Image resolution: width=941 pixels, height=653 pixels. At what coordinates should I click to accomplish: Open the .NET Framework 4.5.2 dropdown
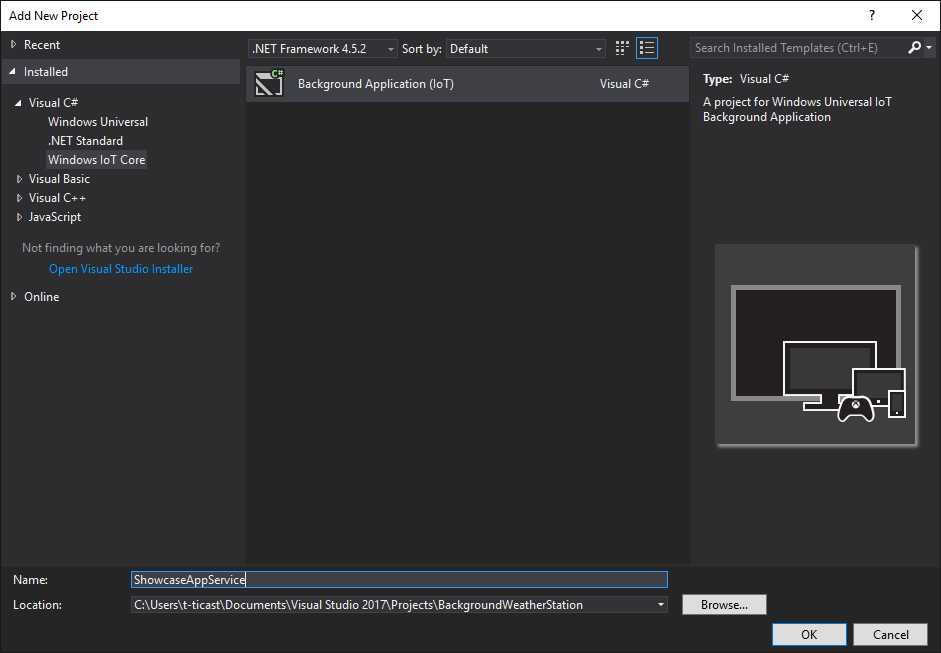[390, 47]
